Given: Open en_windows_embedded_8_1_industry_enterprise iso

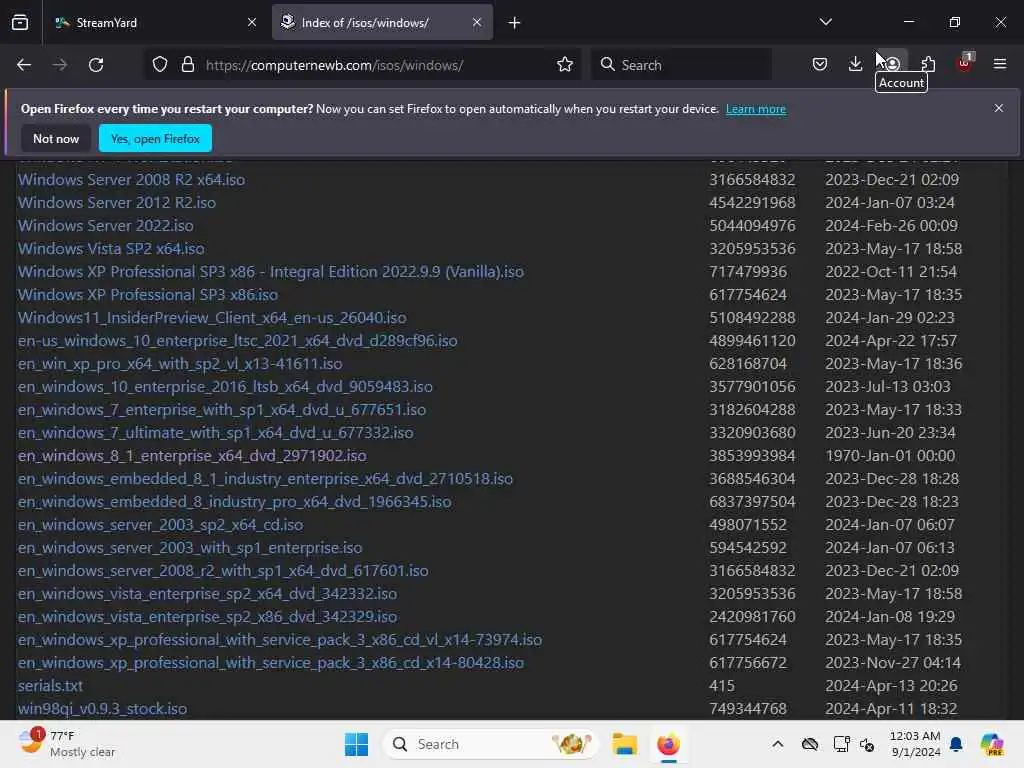Looking at the screenshot, I should tap(265, 479).
